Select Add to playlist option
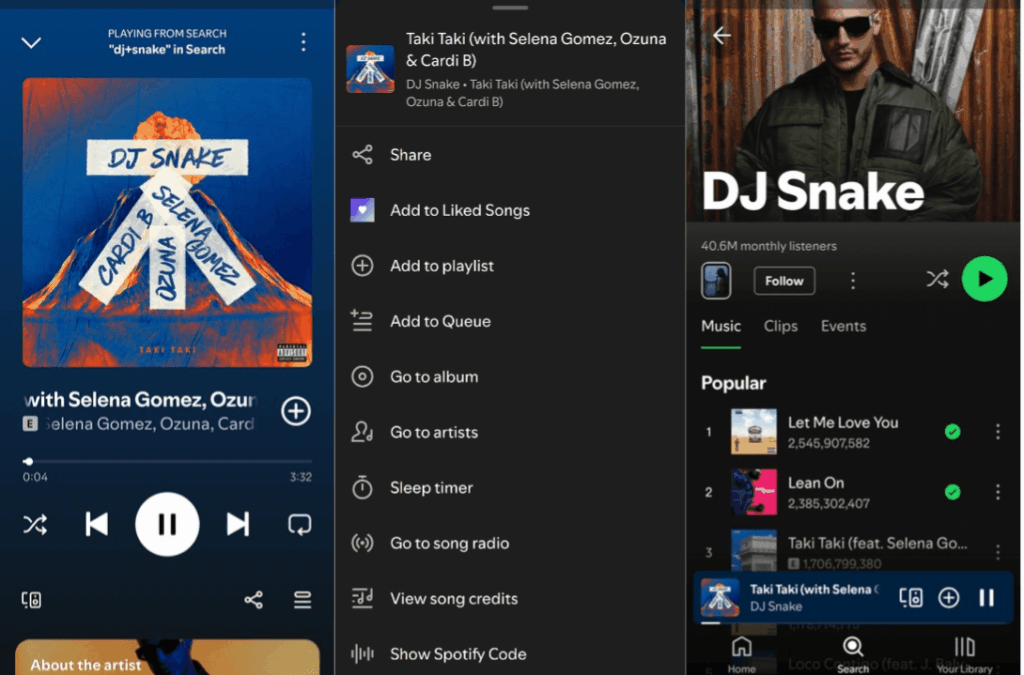Image resolution: width=1024 pixels, height=675 pixels. (510, 266)
